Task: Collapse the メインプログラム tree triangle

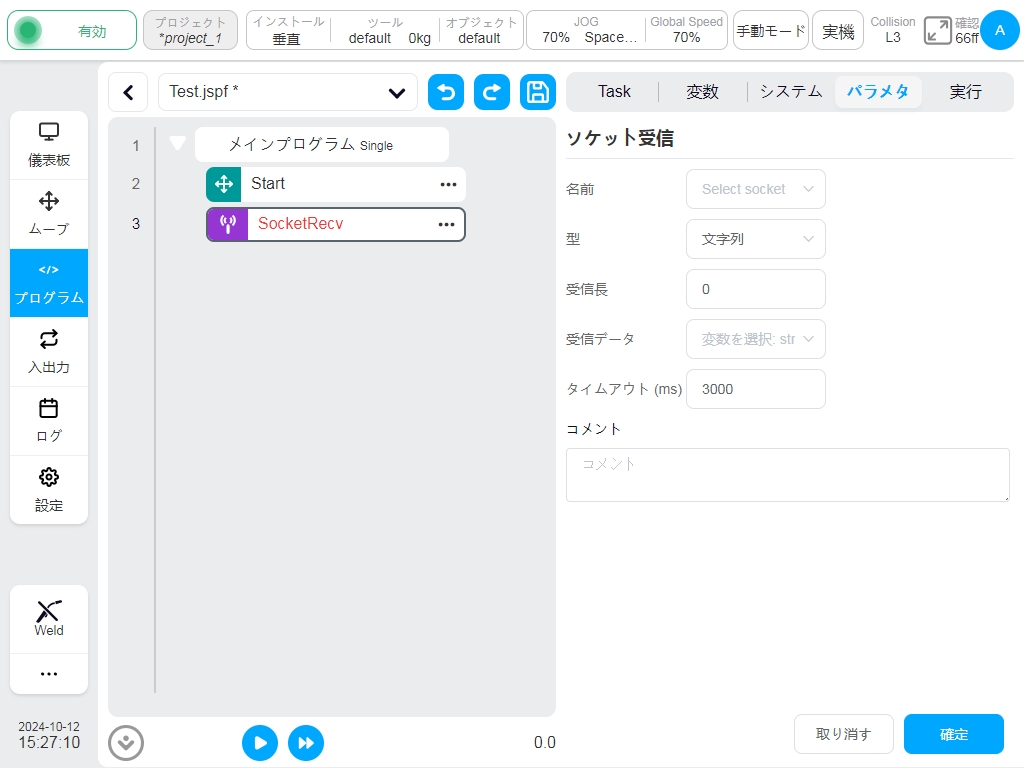Action: coord(178,143)
